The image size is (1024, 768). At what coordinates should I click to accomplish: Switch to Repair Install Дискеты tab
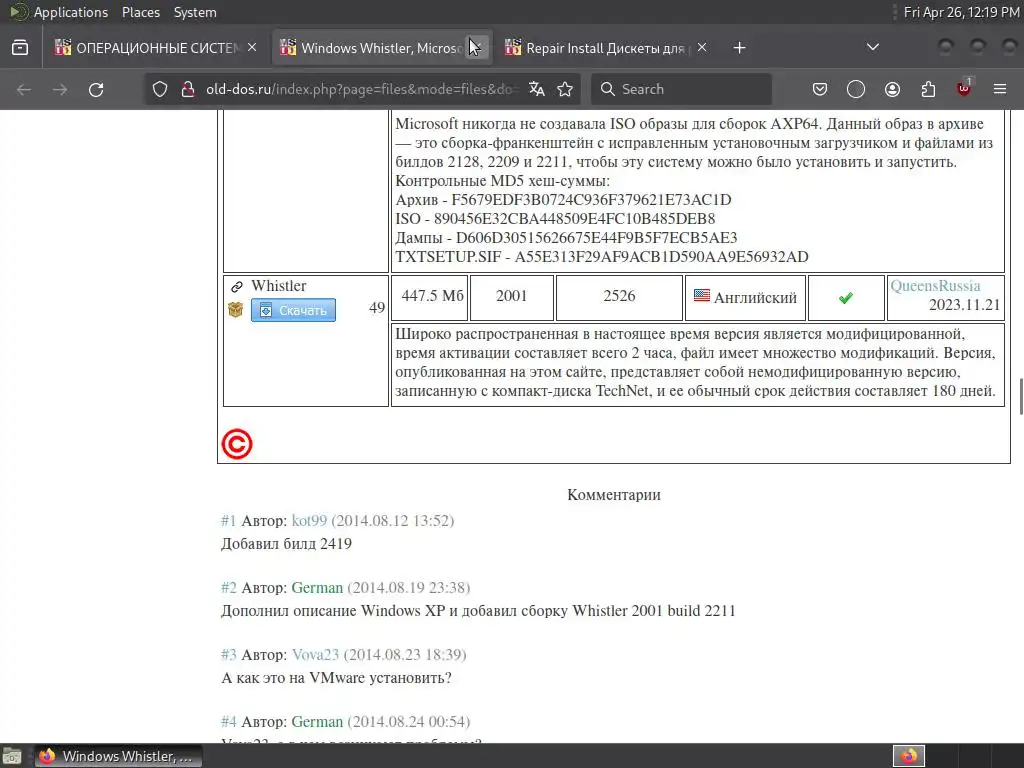click(597, 48)
